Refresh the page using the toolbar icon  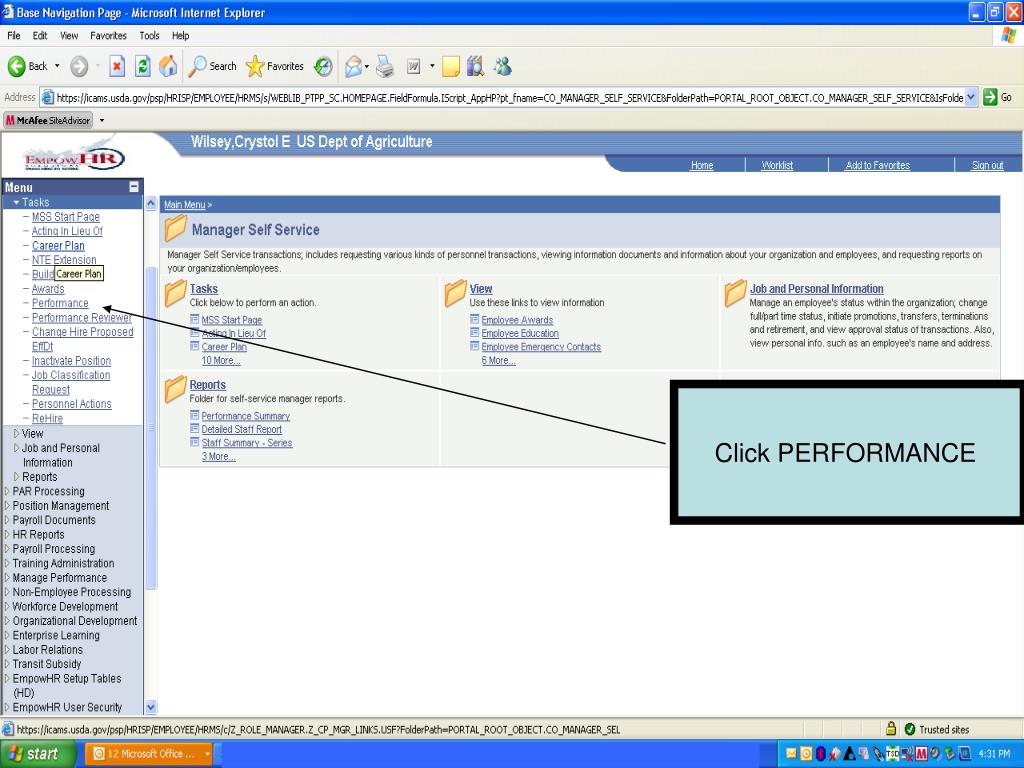point(142,66)
